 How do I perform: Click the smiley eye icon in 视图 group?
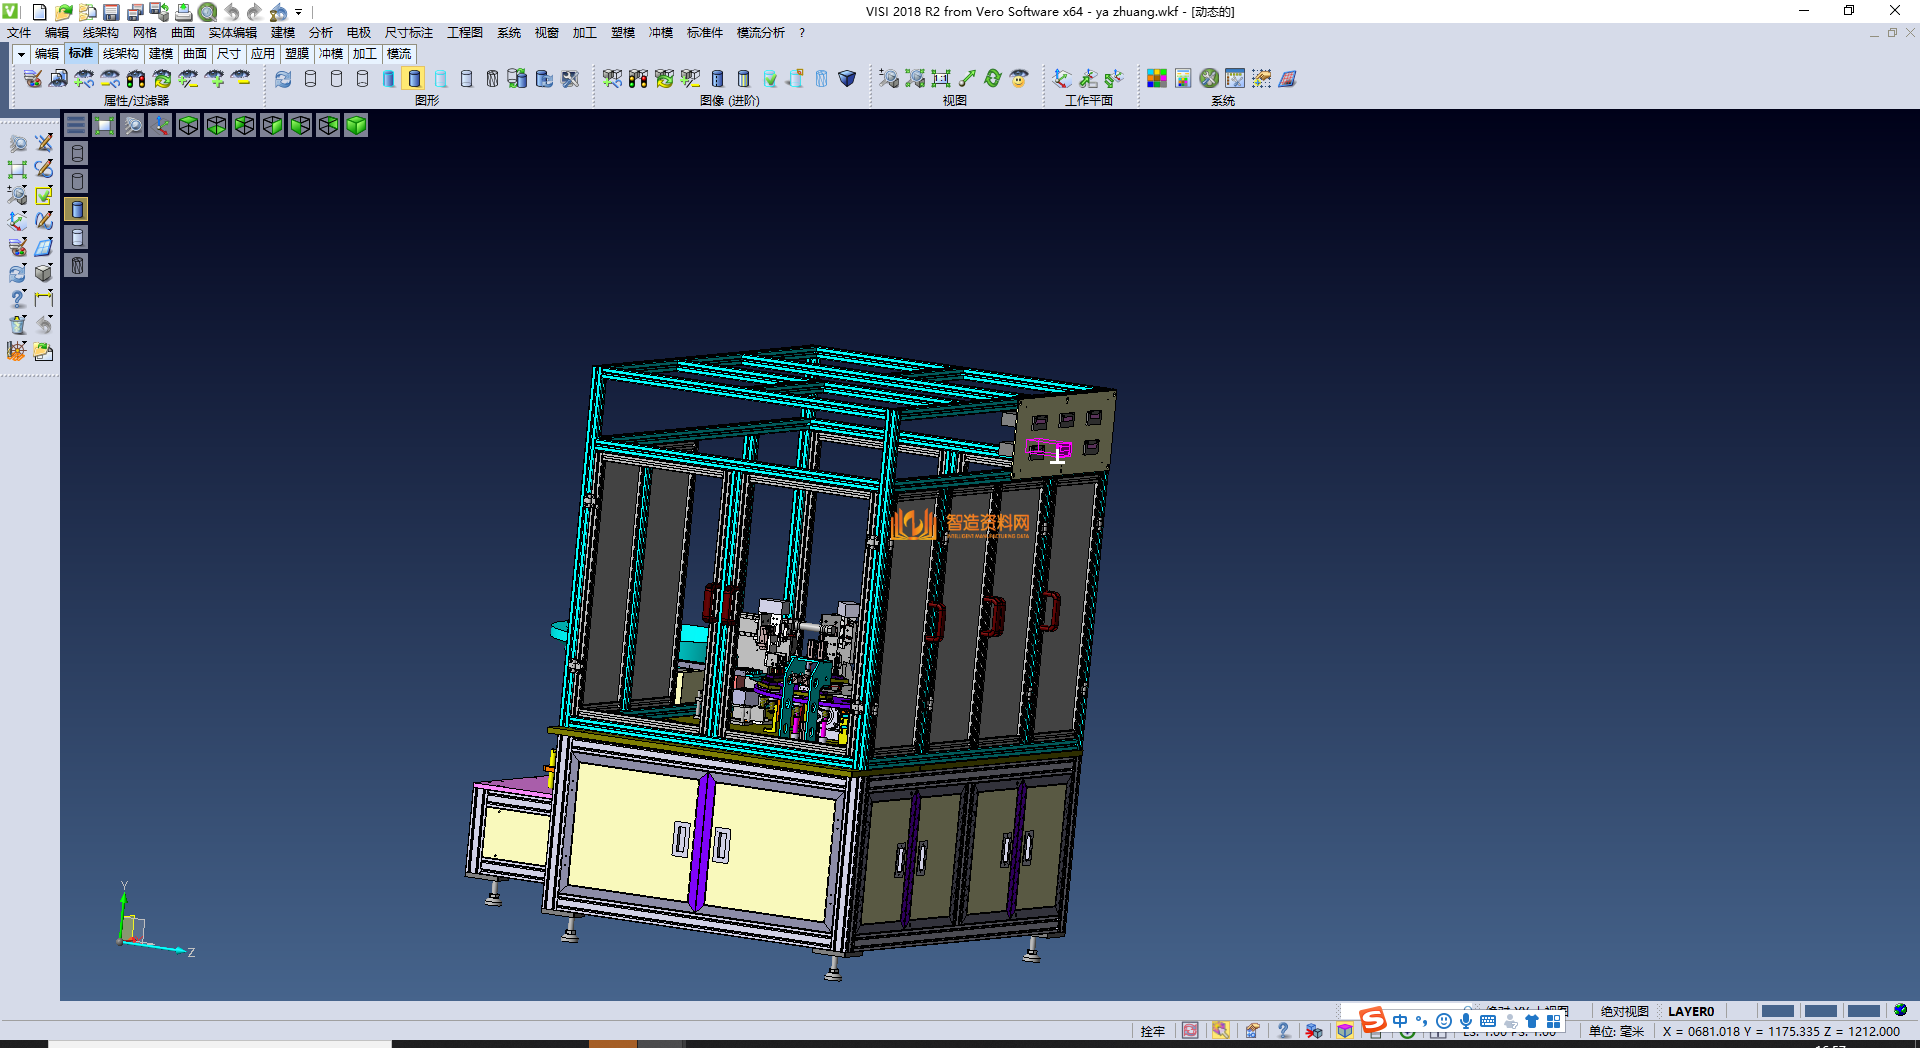click(x=1019, y=79)
